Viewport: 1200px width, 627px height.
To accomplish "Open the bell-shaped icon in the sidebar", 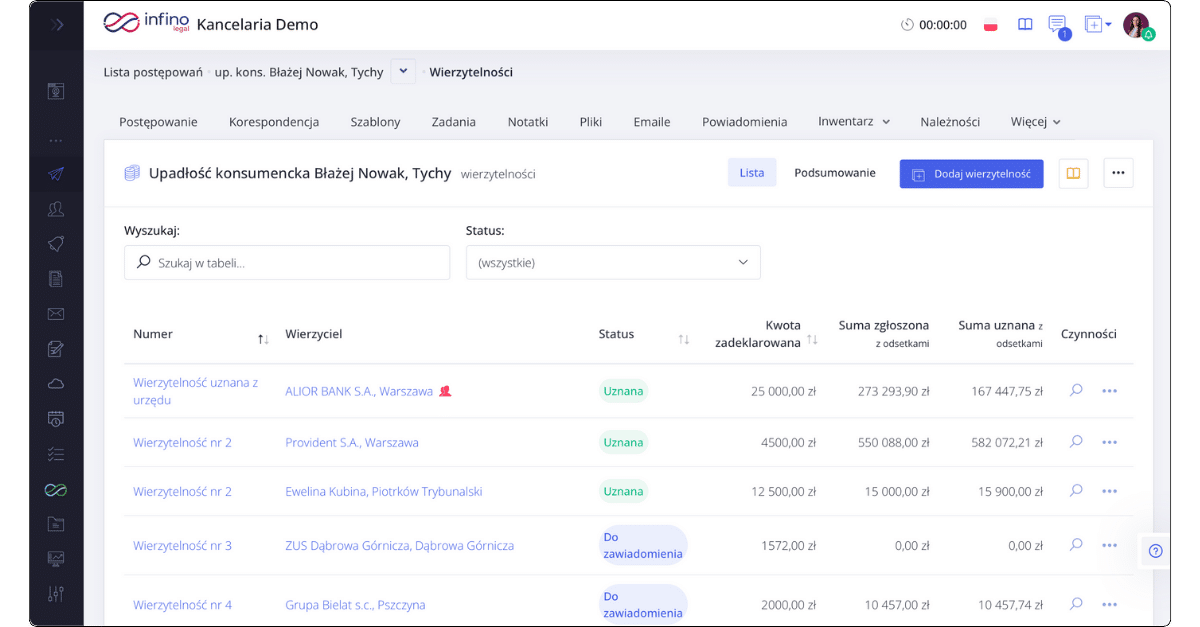I will (x=56, y=244).
